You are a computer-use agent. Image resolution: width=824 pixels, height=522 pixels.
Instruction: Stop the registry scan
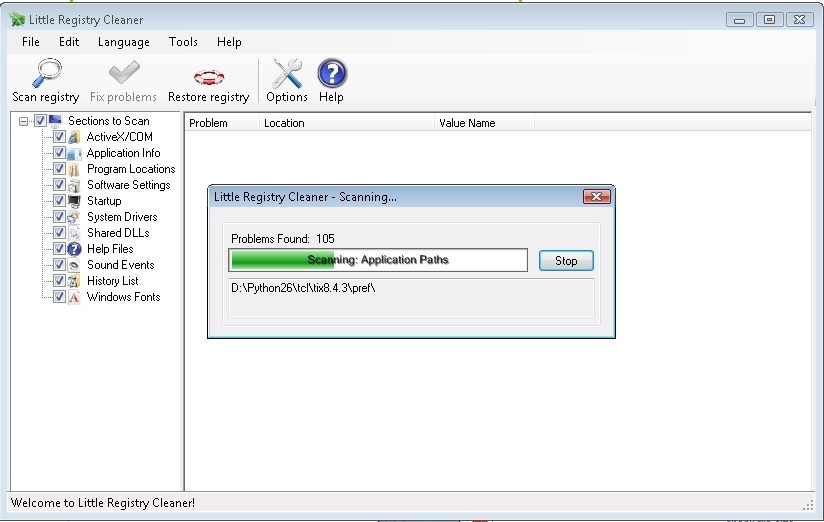[x=566, y=261]
